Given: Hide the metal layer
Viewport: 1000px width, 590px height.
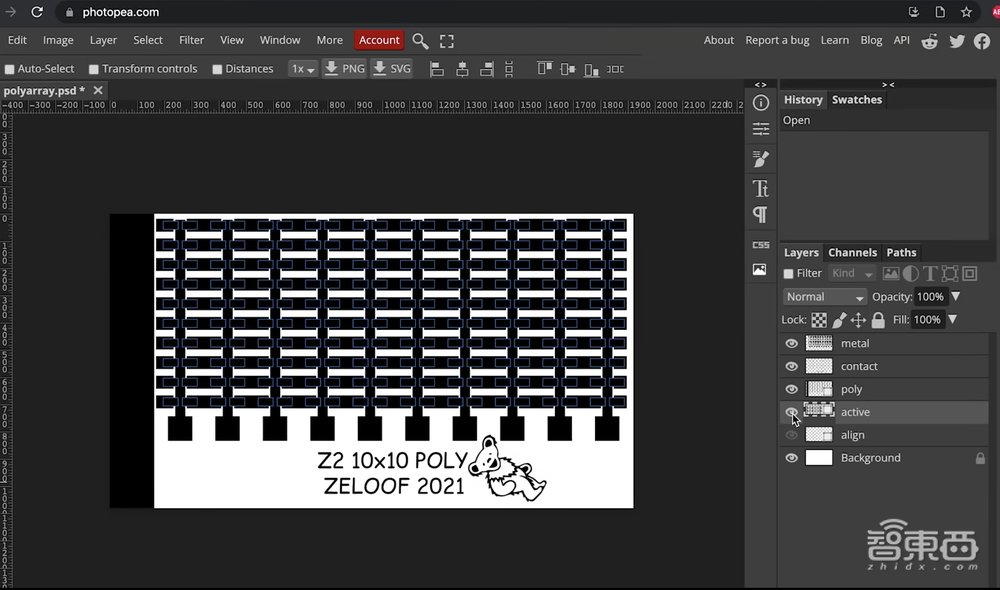Looking at the screenshot, I should click(x=792, y=343).
